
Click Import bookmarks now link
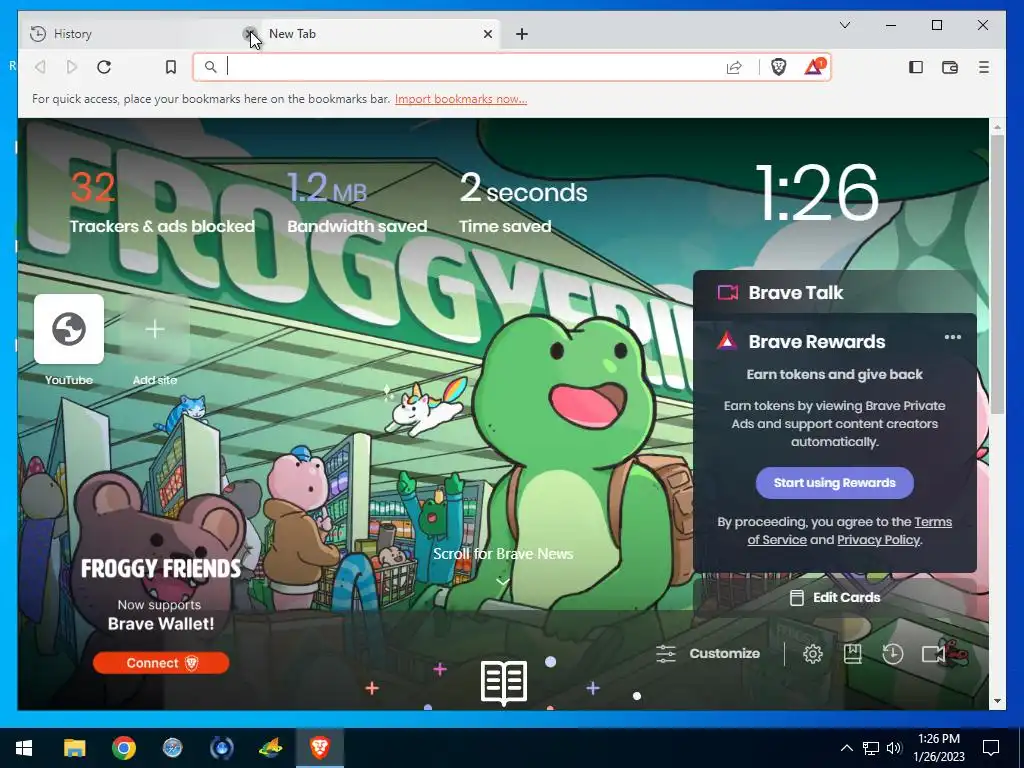click(x=460, y=99)
